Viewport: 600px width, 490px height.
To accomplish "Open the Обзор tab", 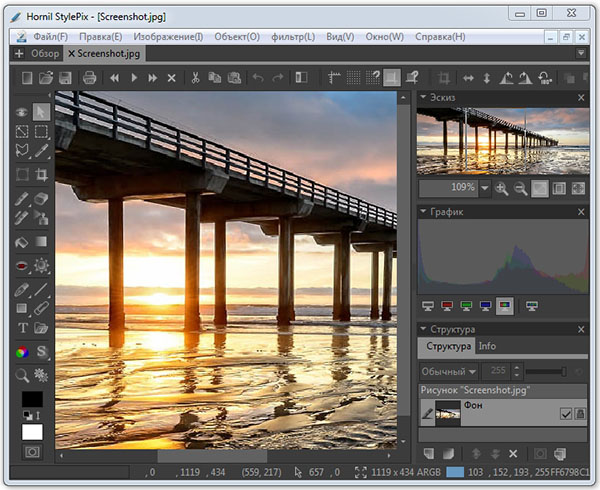I will pyautogui.click(x=45, y=53).
